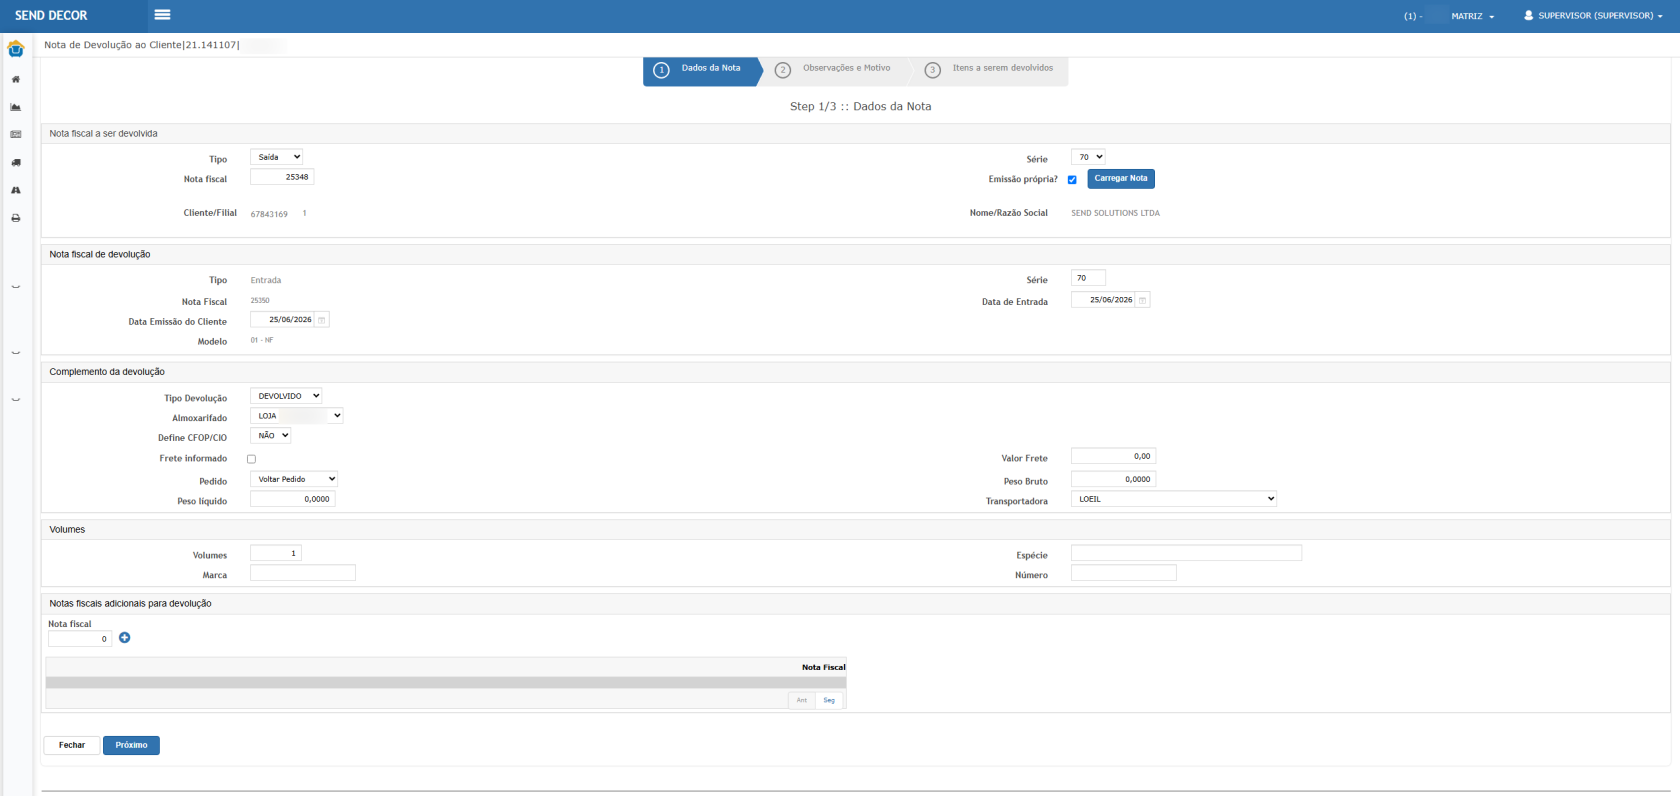The height and width of the screenshot is (796, 1680).
Task: Click step 3 circle number icon
Action: point(933,70)
